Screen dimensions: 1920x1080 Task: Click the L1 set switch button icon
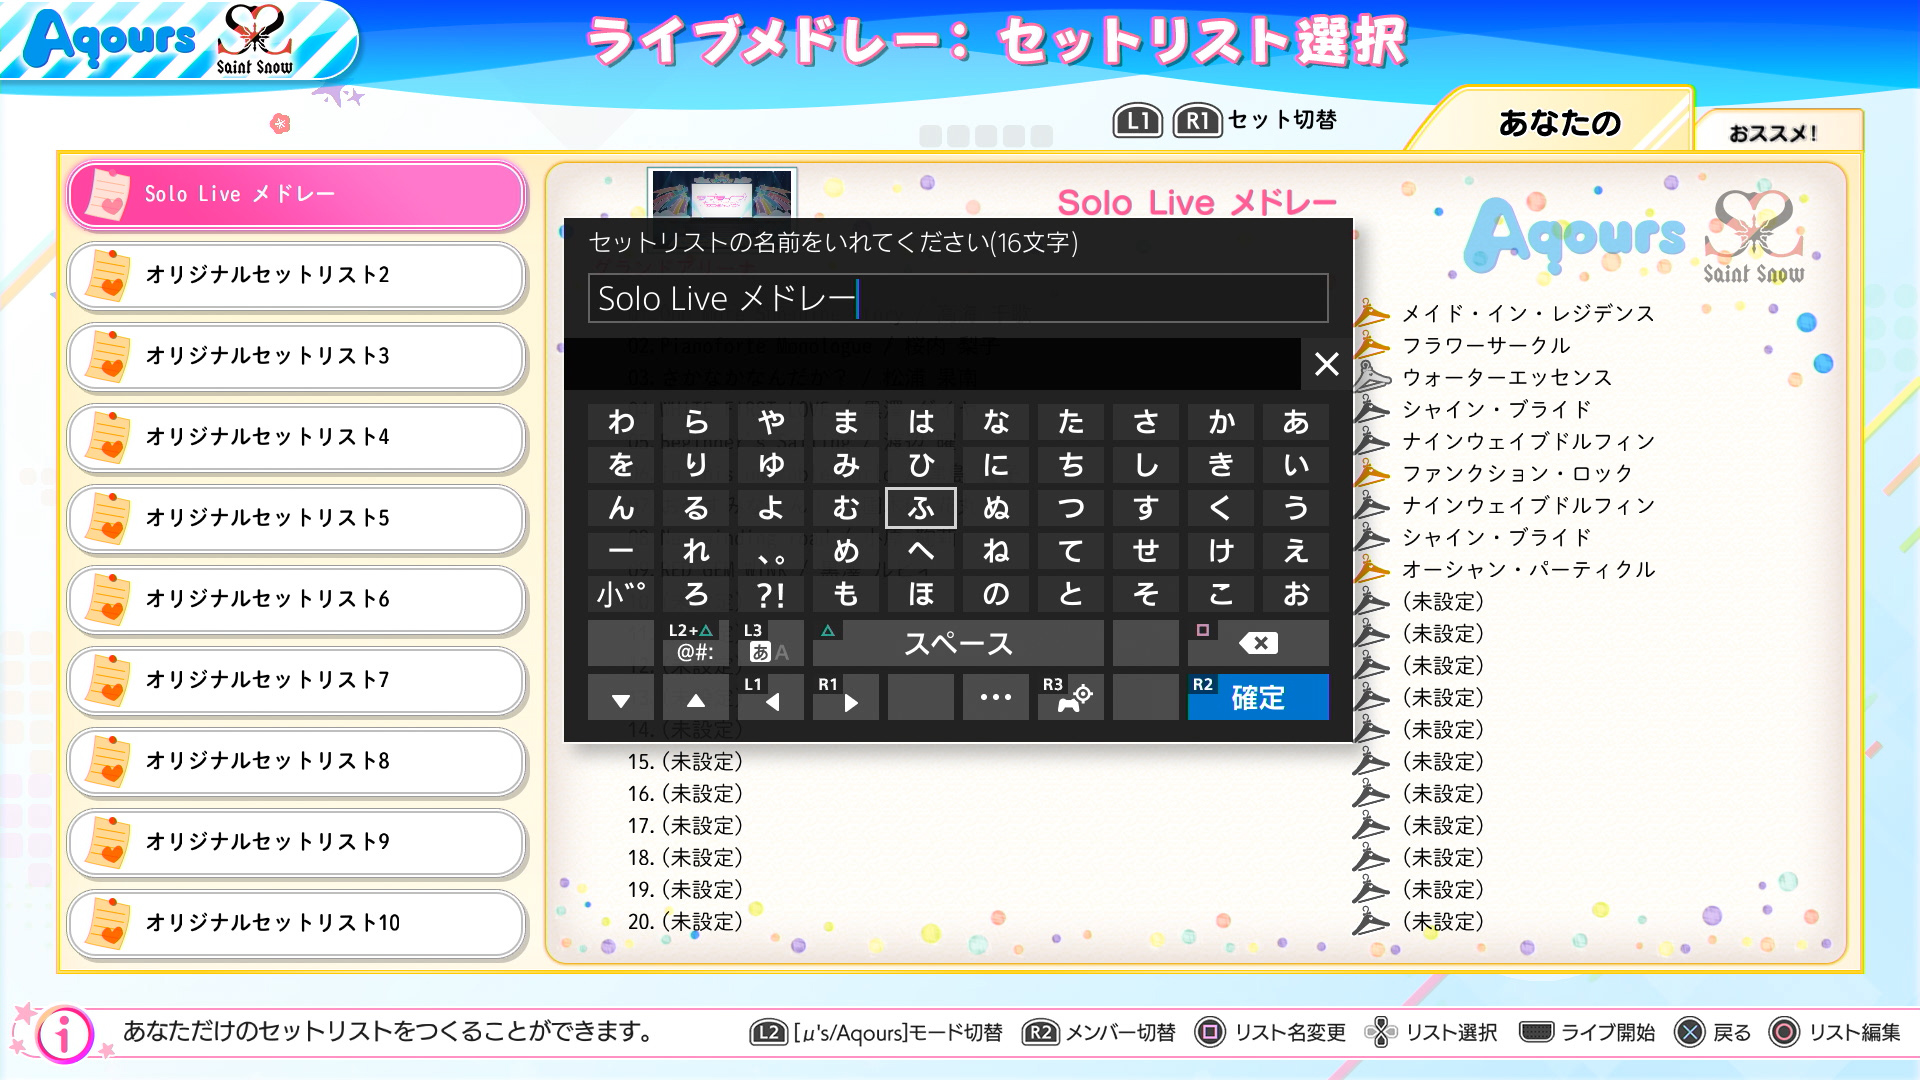pos(1137,121)
